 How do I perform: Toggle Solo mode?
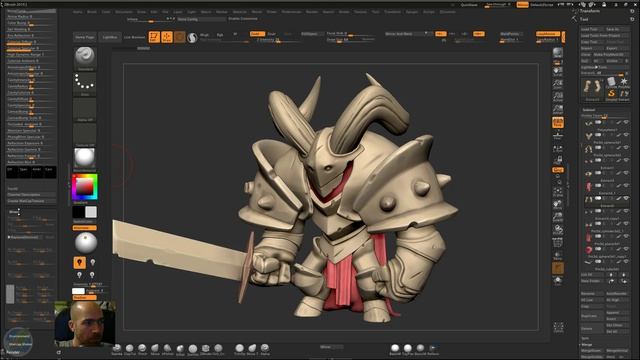coord(558,281)
